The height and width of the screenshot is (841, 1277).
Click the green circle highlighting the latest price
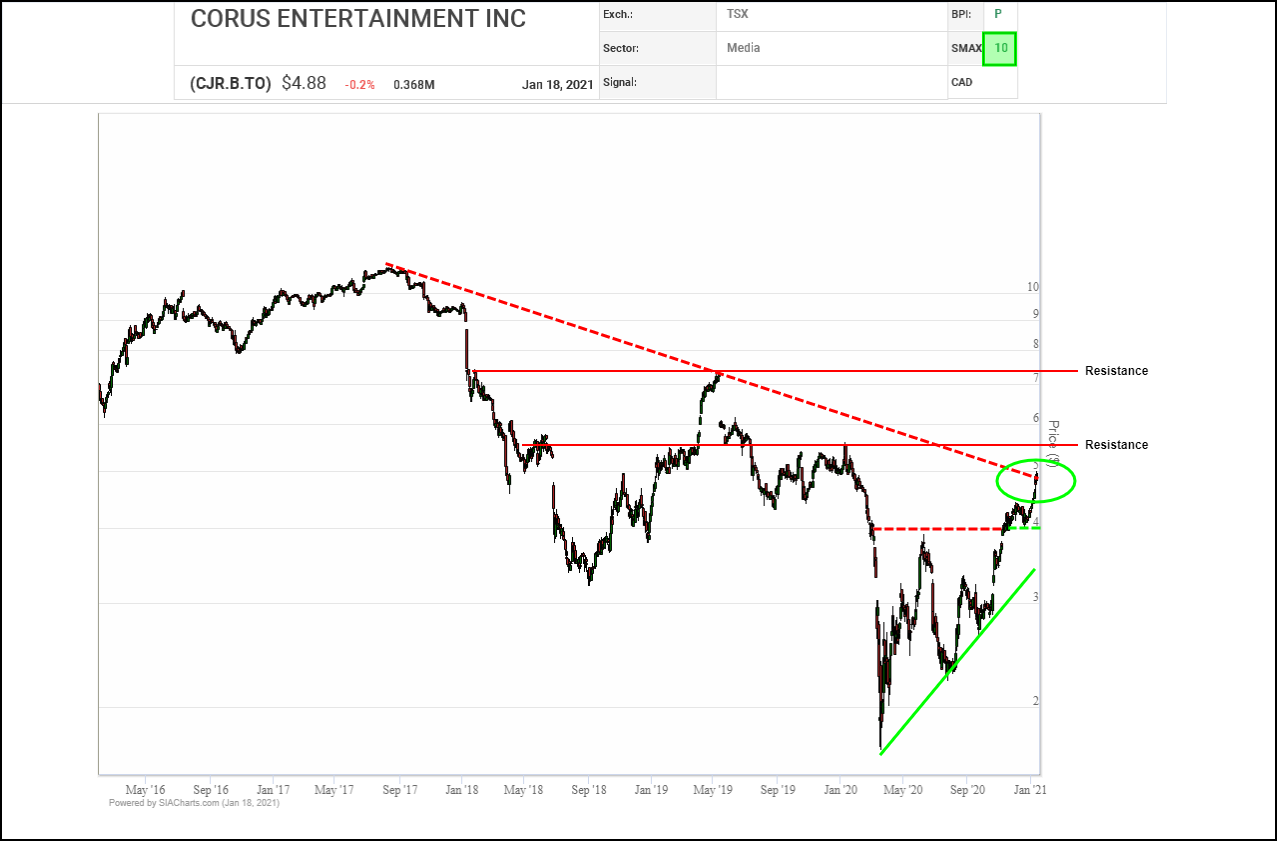pos(1036,481)
